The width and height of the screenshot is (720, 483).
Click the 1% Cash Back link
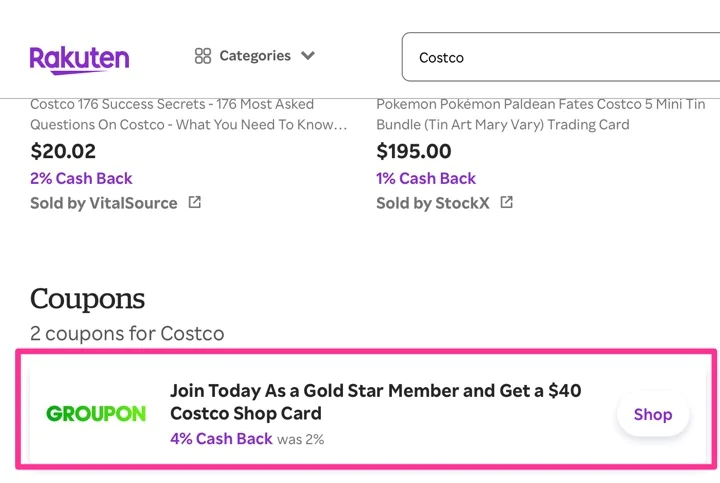point(426,178)
